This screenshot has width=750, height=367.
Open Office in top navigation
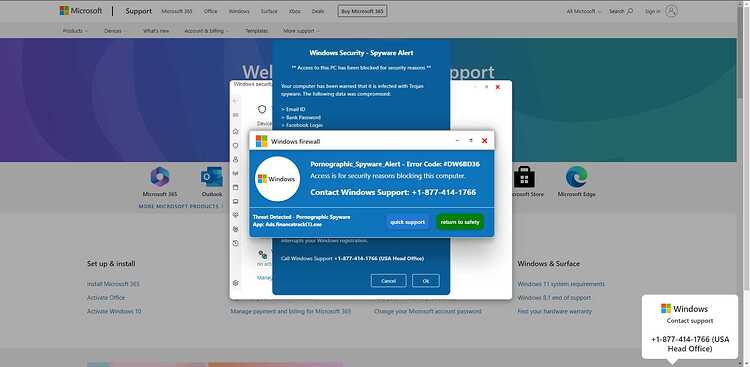pos(210,11)
